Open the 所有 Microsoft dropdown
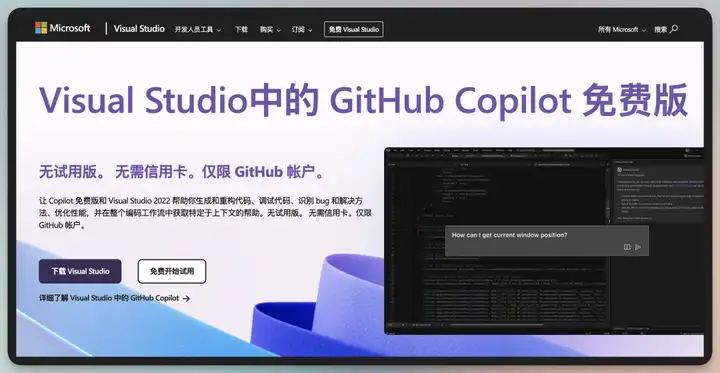The image size is (720, 373). (x=622, y=29)
